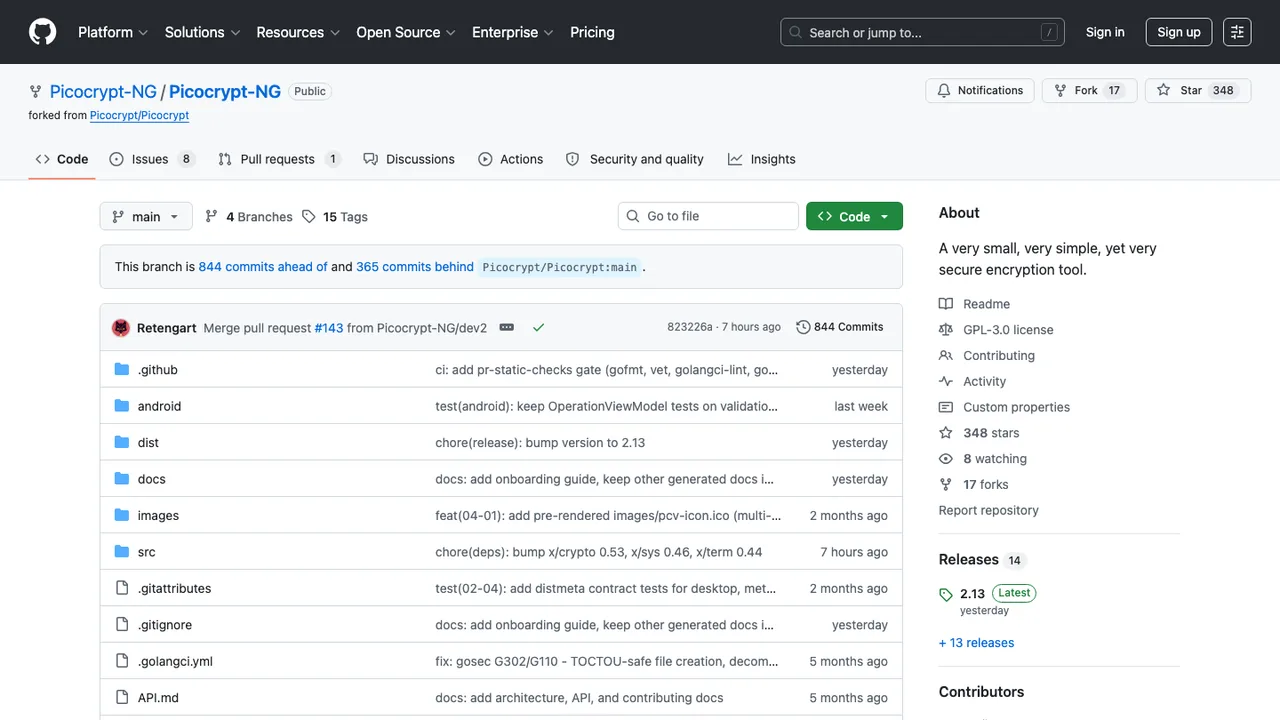The height and width of the screenshot is (720, 1280).
Task: Click the Picocrypt-NG repository name link
Action: pyautogui.click(x=225, y=91)
